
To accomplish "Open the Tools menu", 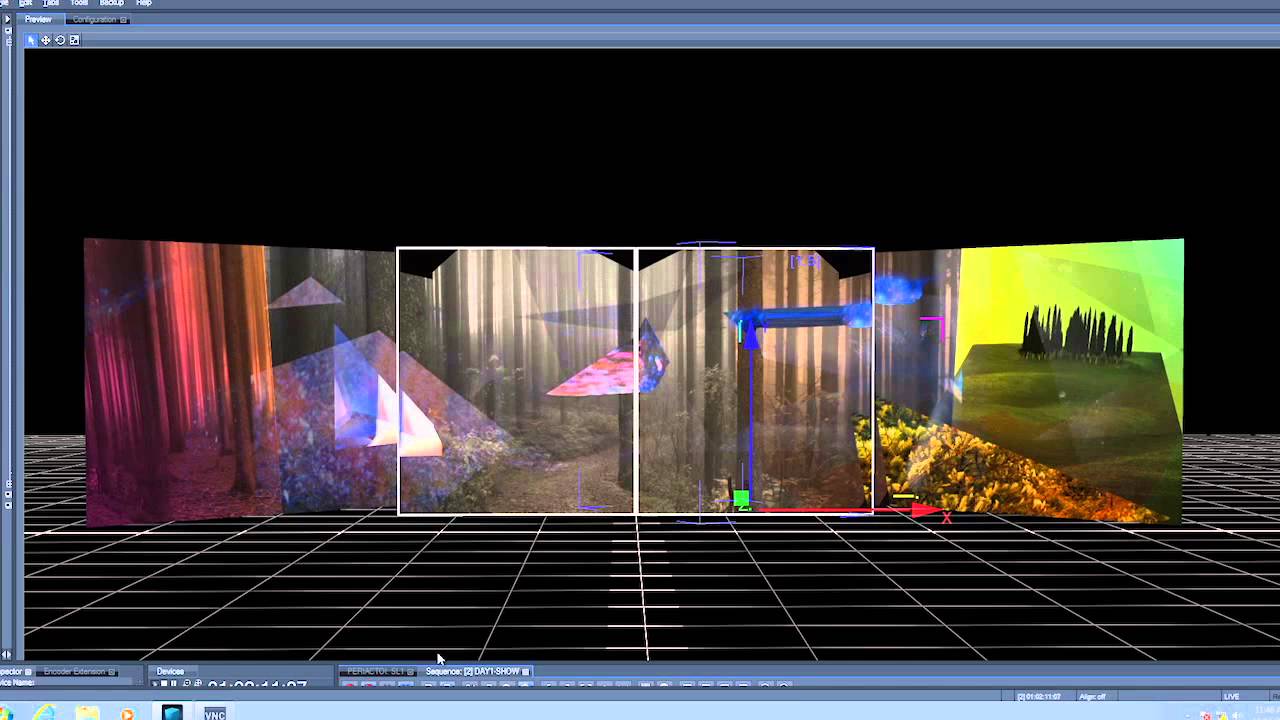I will pos(79,3).
